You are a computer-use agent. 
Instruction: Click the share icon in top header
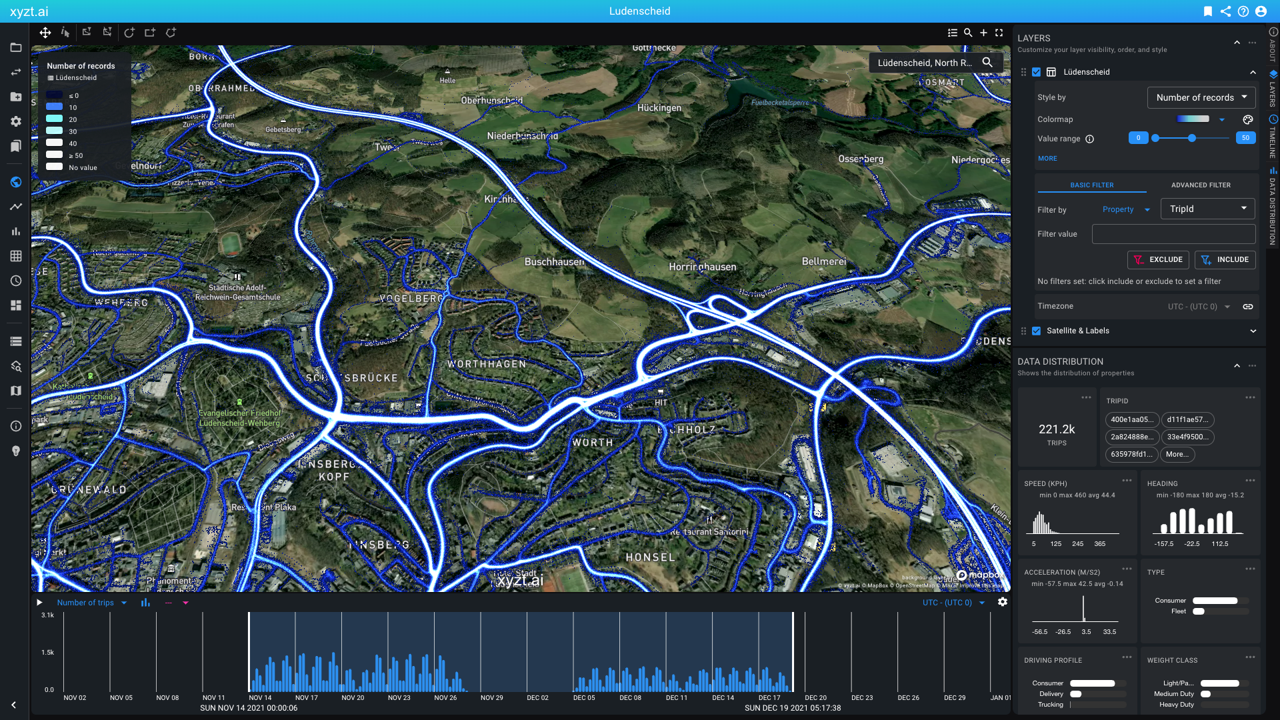[1226, 11]
